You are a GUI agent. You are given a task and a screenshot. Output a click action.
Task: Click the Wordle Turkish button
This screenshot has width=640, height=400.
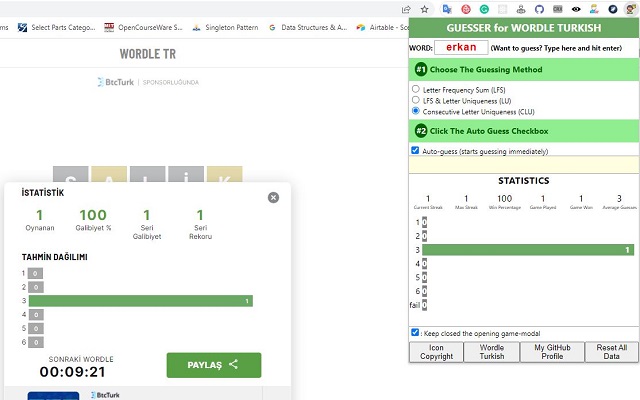(492, 352)
